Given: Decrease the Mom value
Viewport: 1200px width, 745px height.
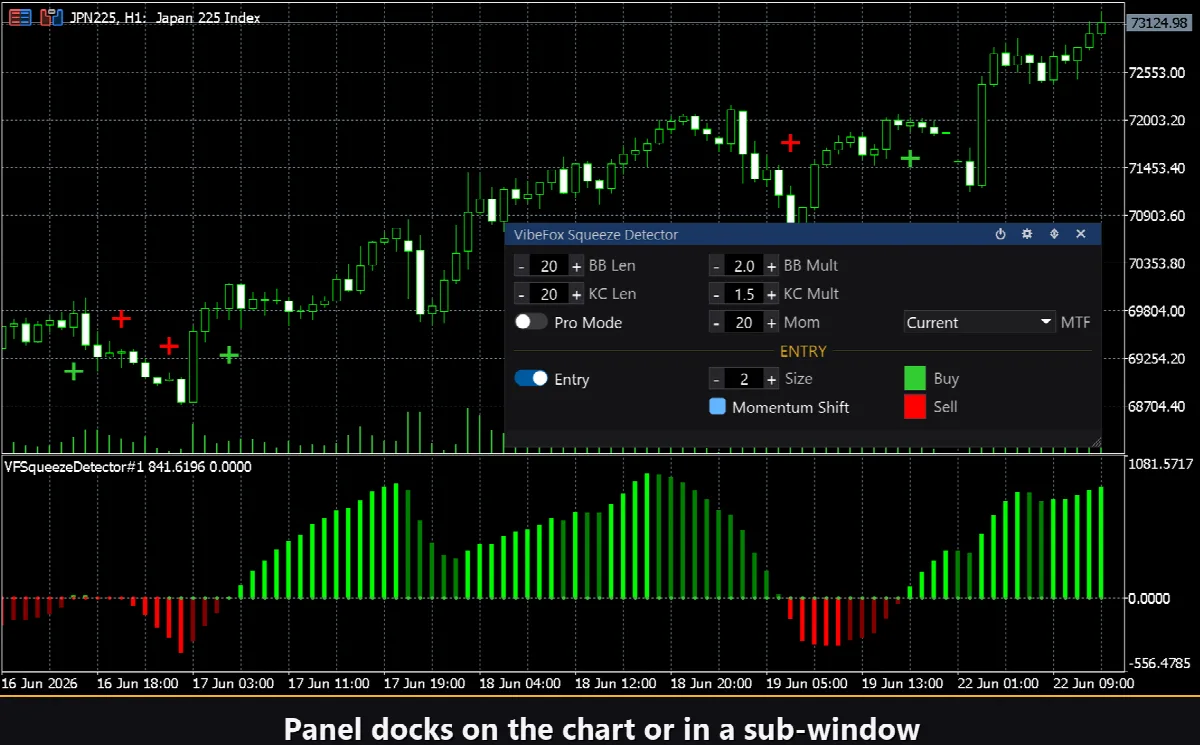Looking at the screenshot, I should click(x=716, y=322).
